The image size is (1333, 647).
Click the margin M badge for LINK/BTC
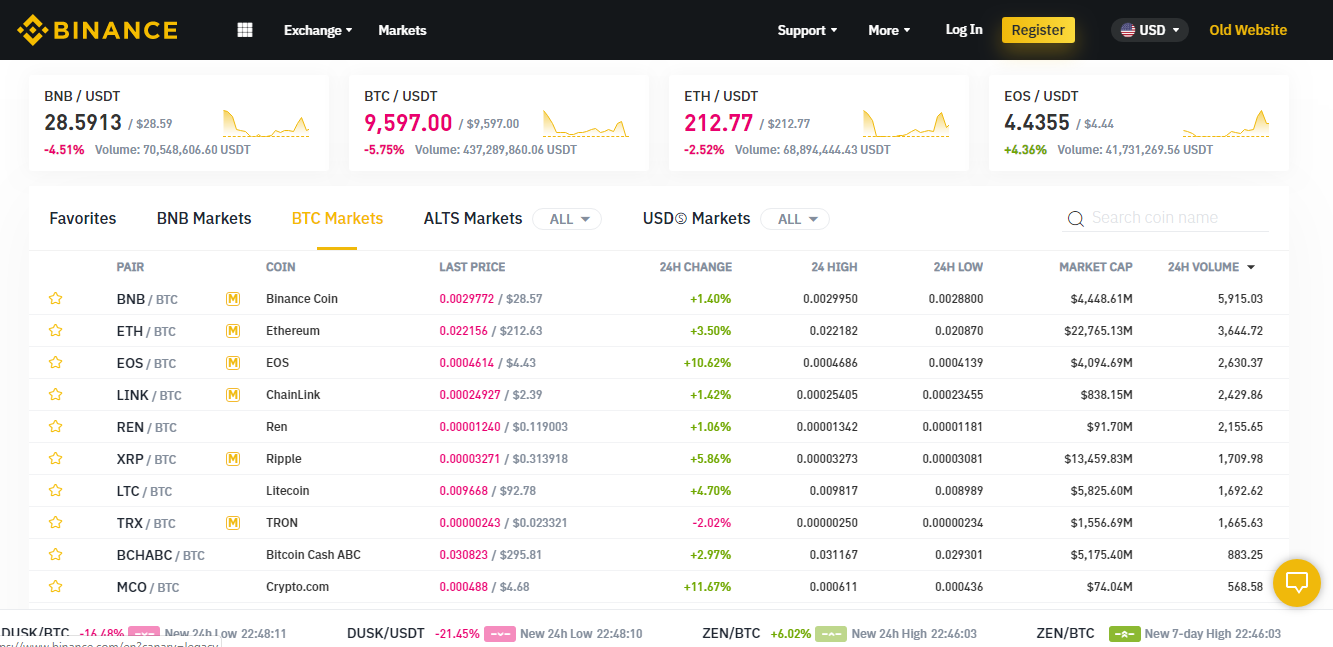coord(233,394)
